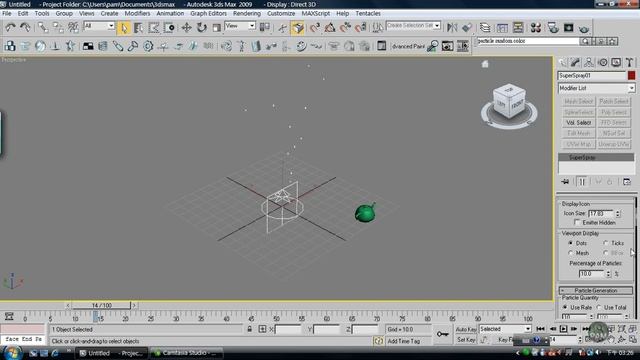Viewport: 640px width, 360px height.
Task: Toggle Window/Crossing selection icon
Action: [x=169, y=28]
